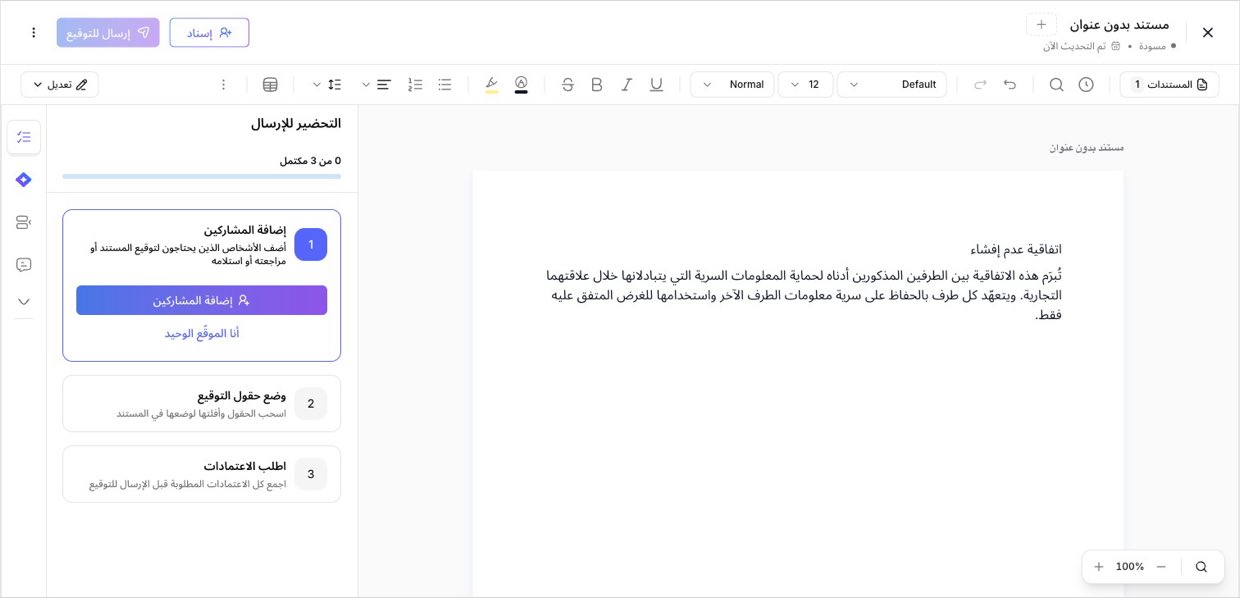The image size is (1240, 598).
Task: Click the plus button beside document title
Action: 1041,24
